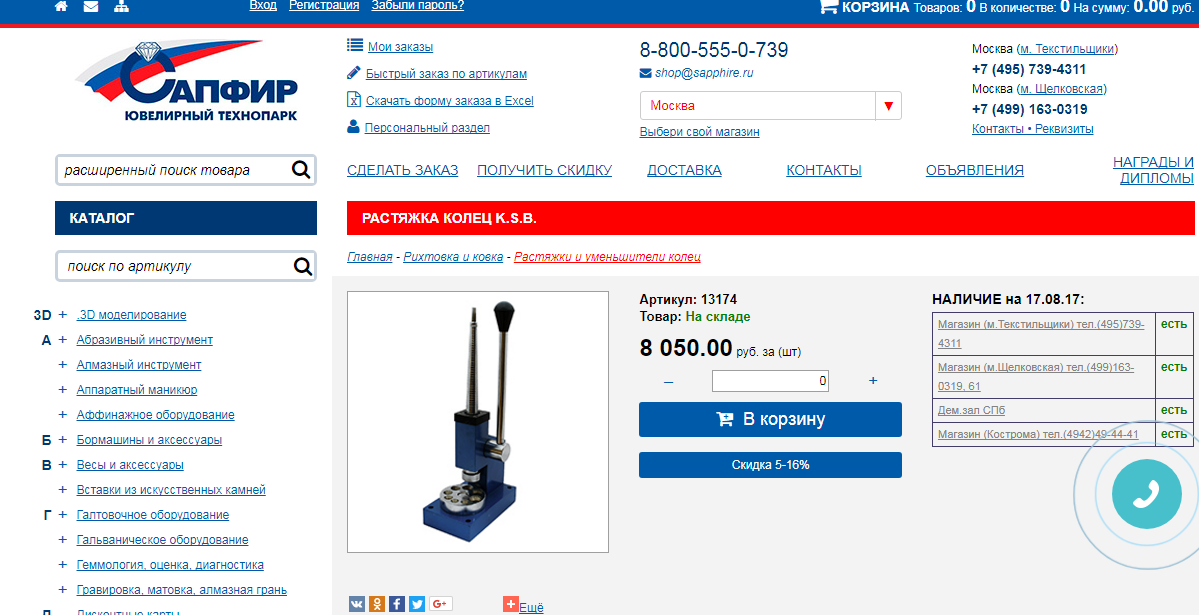Share via the Facebook icon
The width and height of the screenshot is (1199, 615).
tap(397, 604)
